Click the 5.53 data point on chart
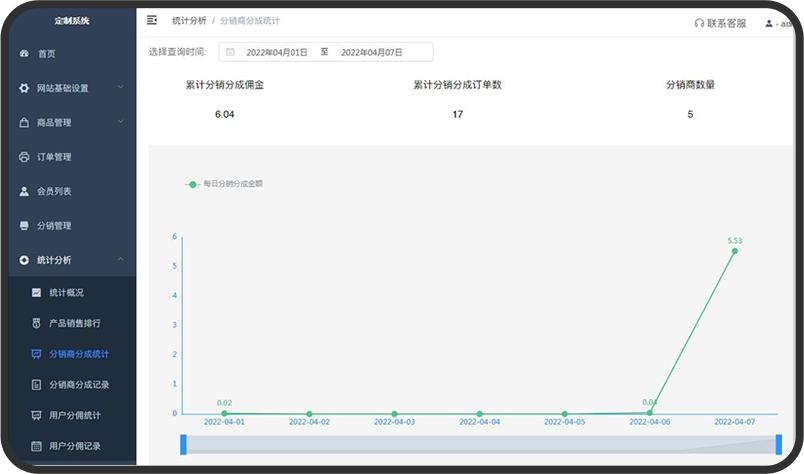This screenshot has height=474, width=804. [x=734, y=251]
